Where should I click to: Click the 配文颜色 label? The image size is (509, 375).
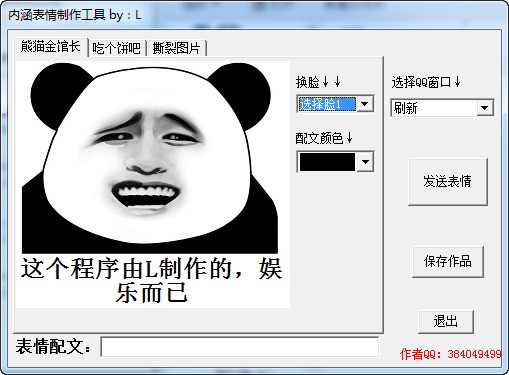click(x=324, y=138)
